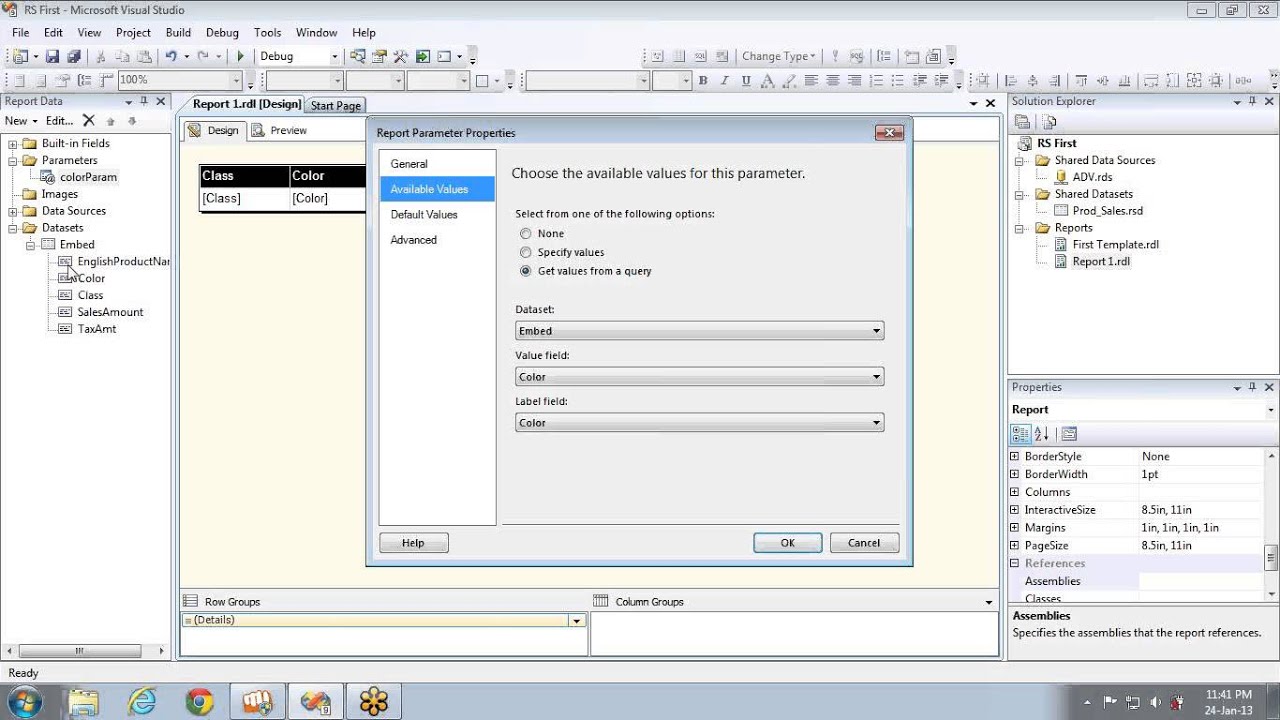Open the Value field dropdown

click(699, 377)
